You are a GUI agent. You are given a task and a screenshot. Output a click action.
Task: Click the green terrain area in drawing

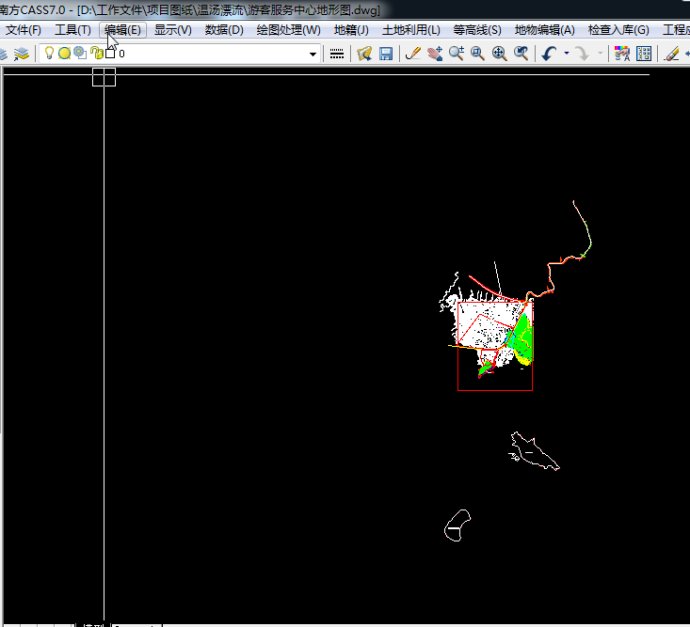tap(521, 337)
